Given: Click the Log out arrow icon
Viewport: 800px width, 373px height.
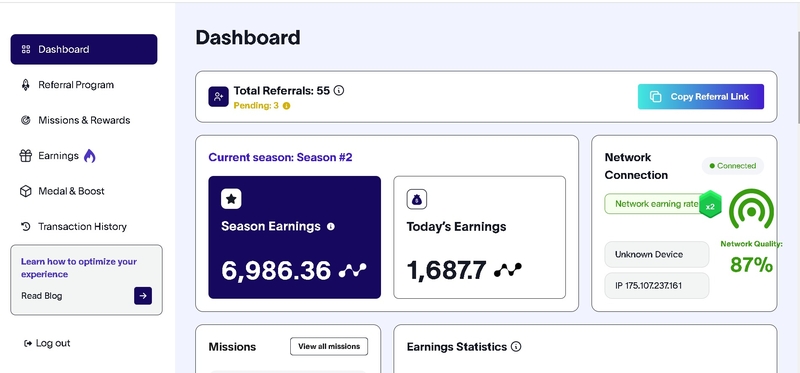Looking at the screenshot, I should click(28, 344).
